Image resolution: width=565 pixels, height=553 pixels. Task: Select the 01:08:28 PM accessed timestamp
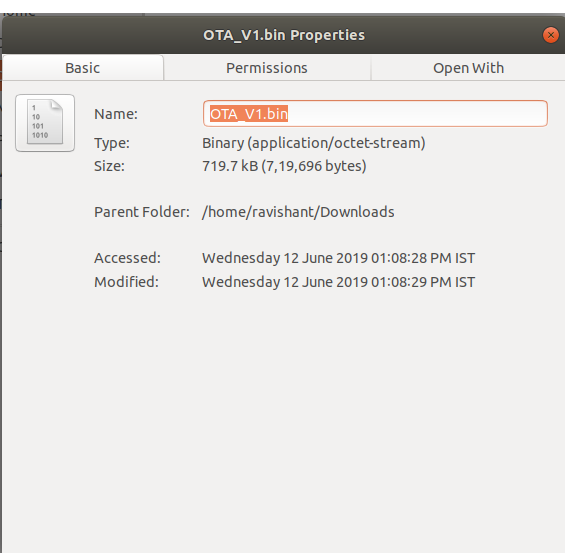[411, 258]
